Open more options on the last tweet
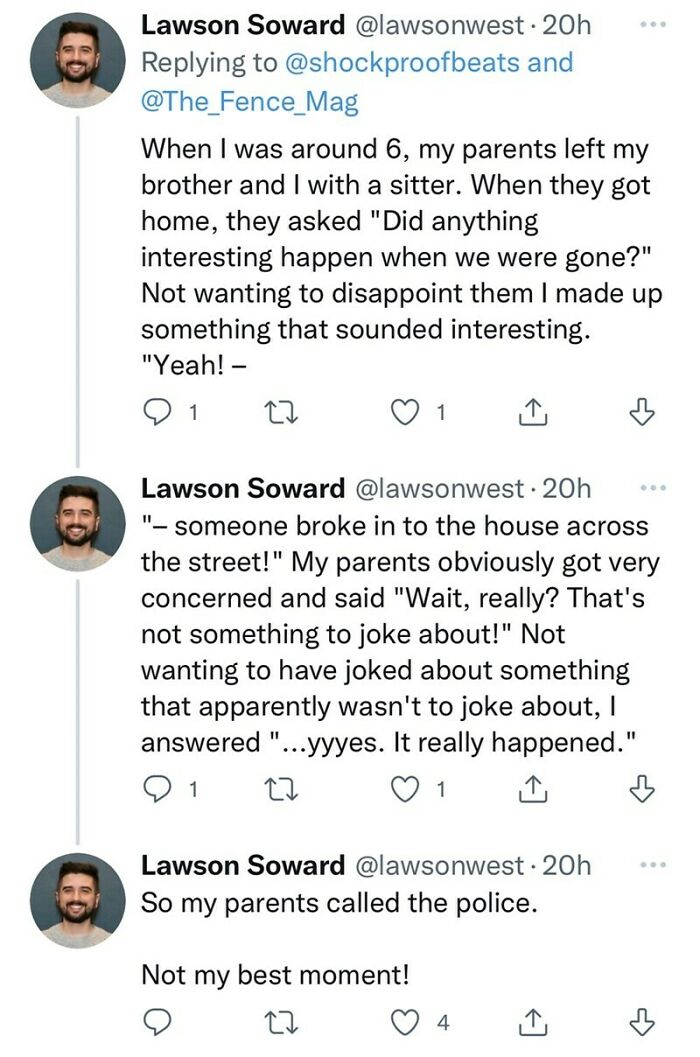This screenshot has height=1057, width=700. coord(651,865)
